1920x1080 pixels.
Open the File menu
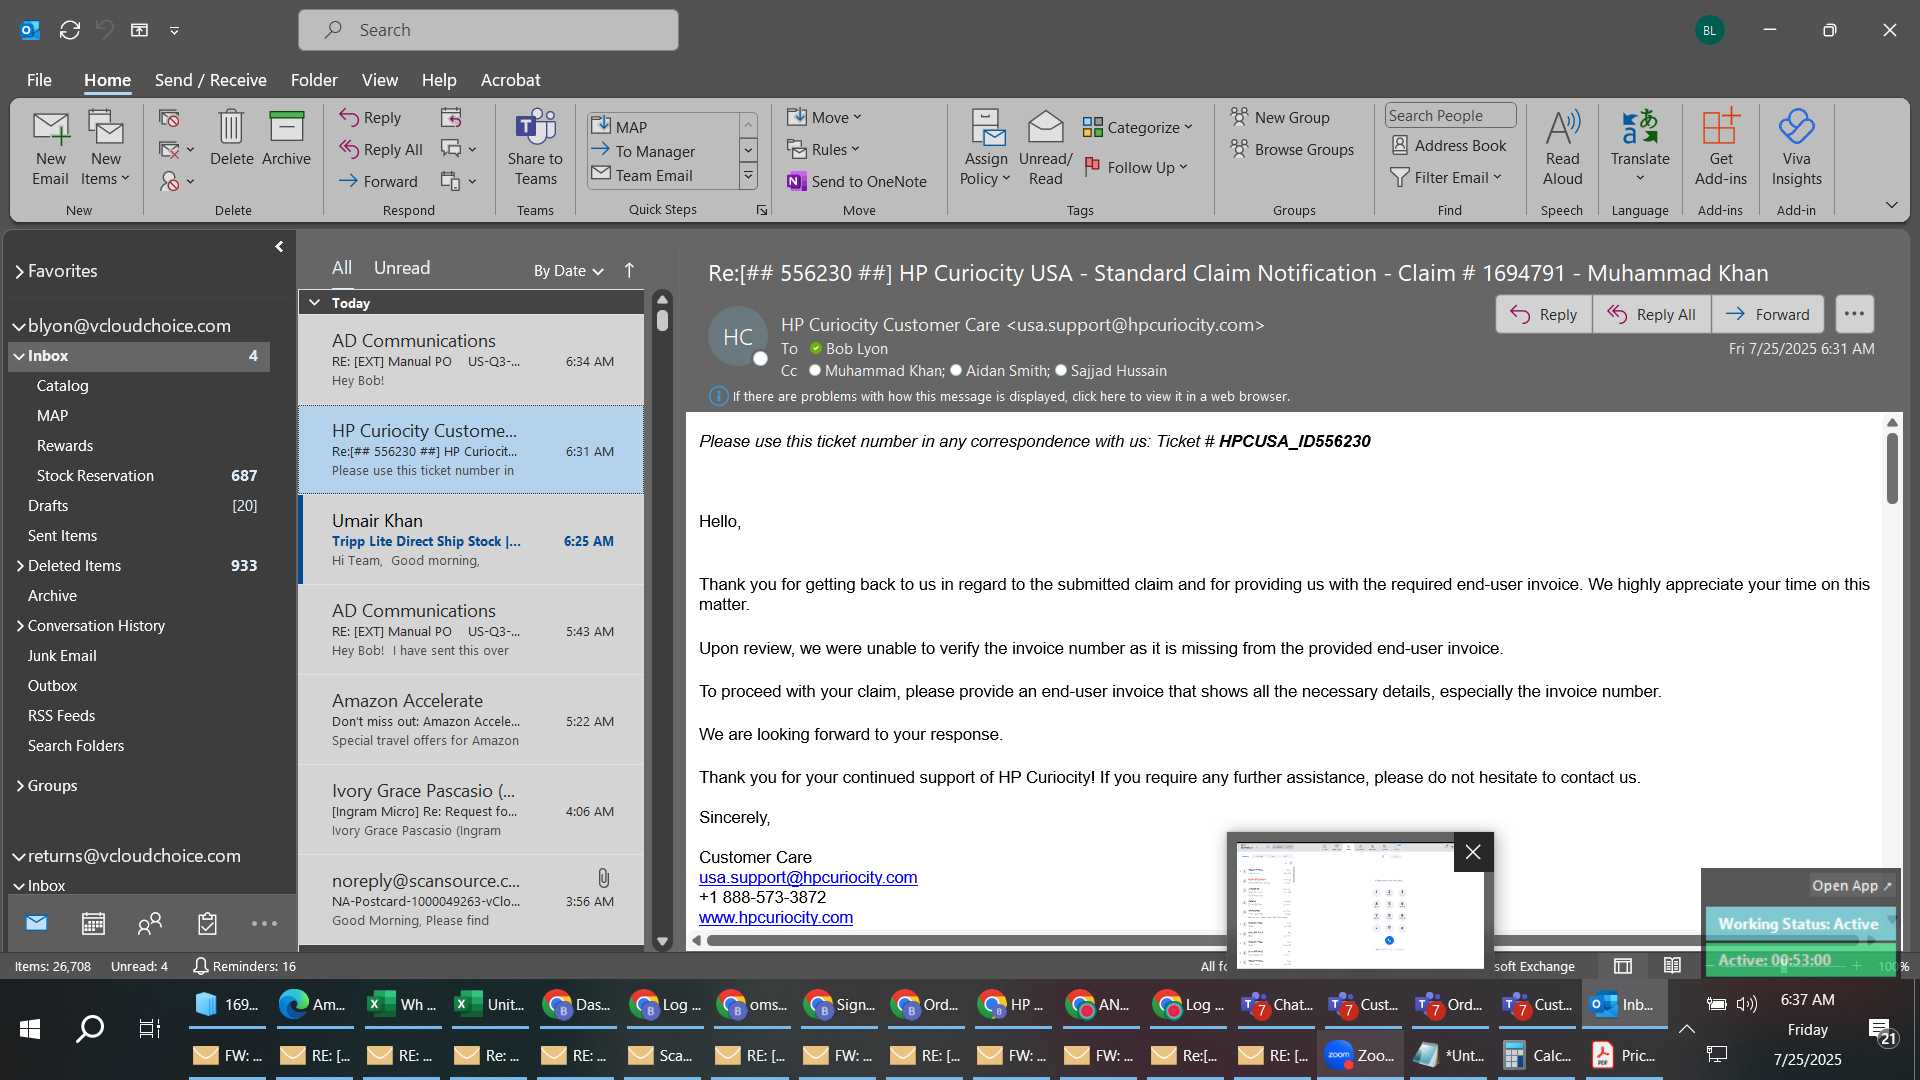coord(39,80)
